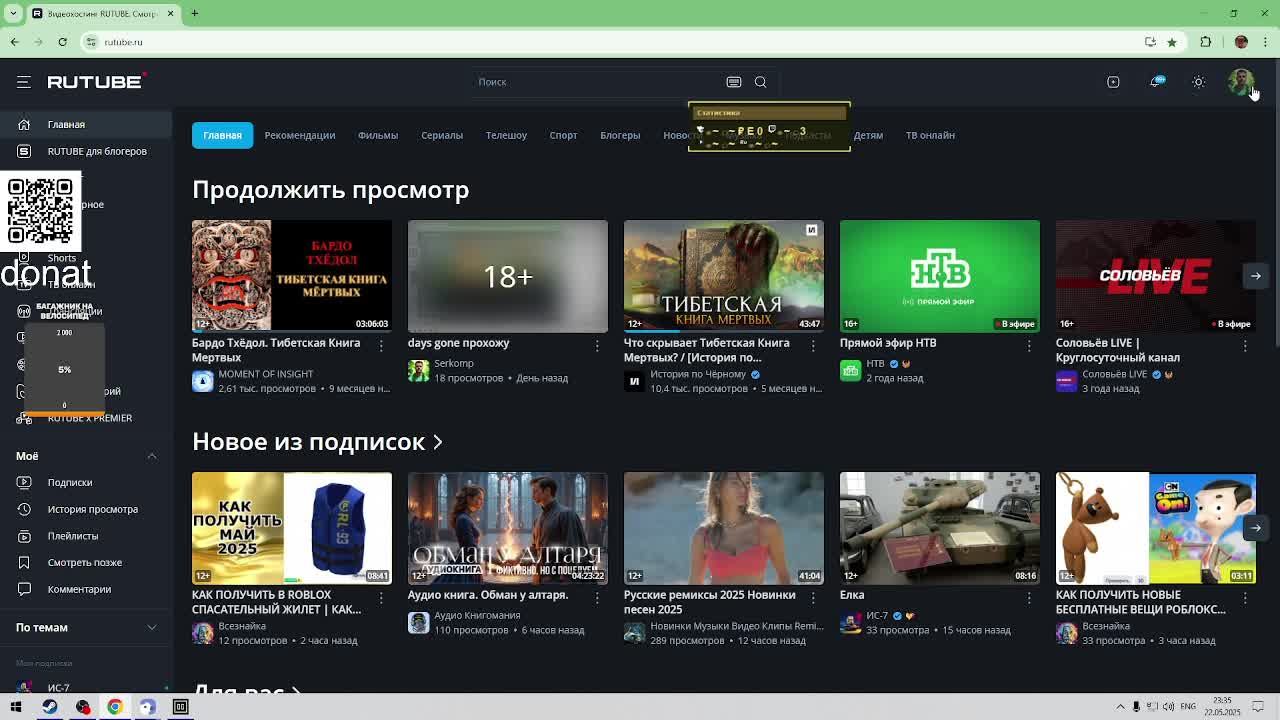Open the on-screen keyboard icon in search

pos(734,82)
